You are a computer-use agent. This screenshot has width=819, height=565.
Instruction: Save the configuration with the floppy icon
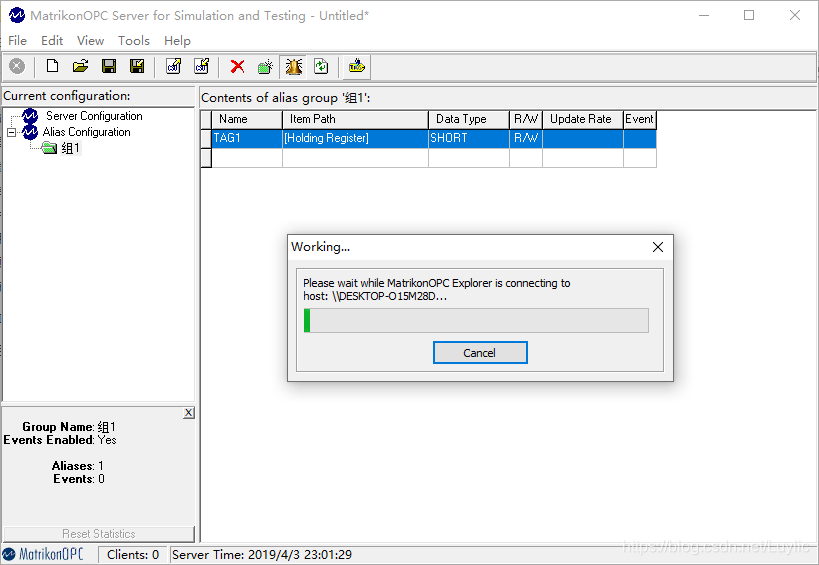pos(109,66)
